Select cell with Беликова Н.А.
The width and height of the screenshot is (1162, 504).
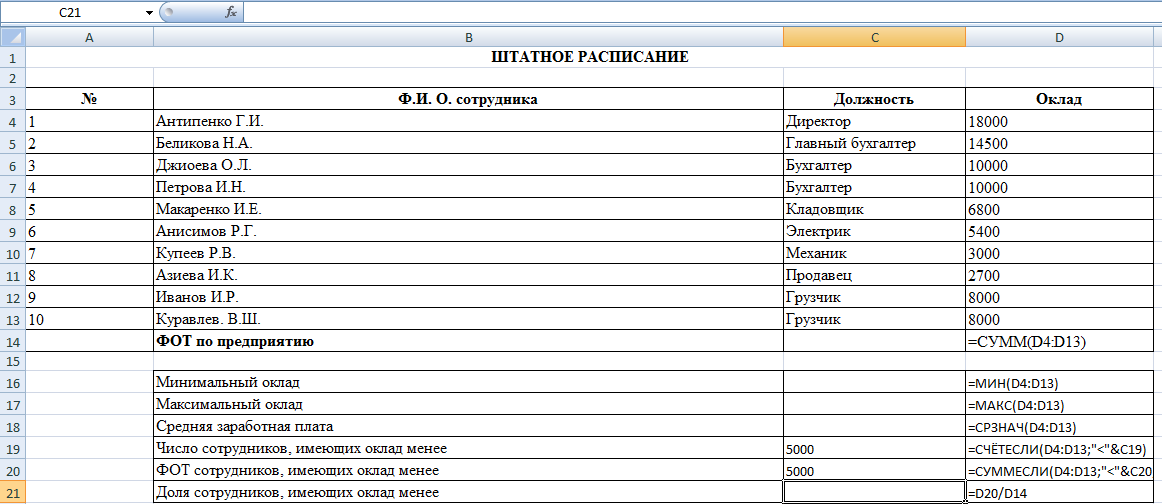tap(468, 144)
